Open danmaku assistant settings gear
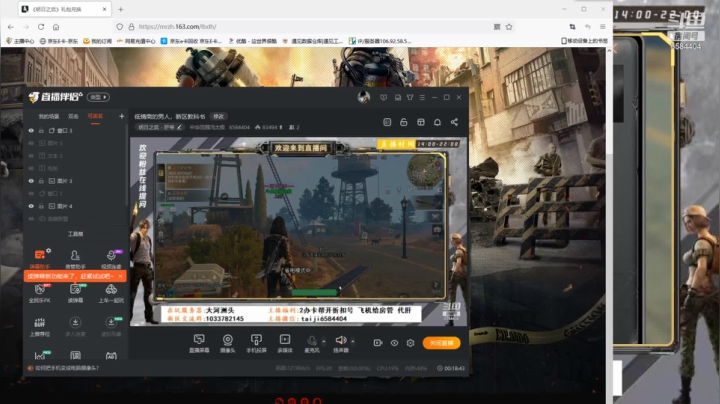Image resolution: width=720 pixels, height=404 pixels. pyautogui.click(x=49, y=251)
